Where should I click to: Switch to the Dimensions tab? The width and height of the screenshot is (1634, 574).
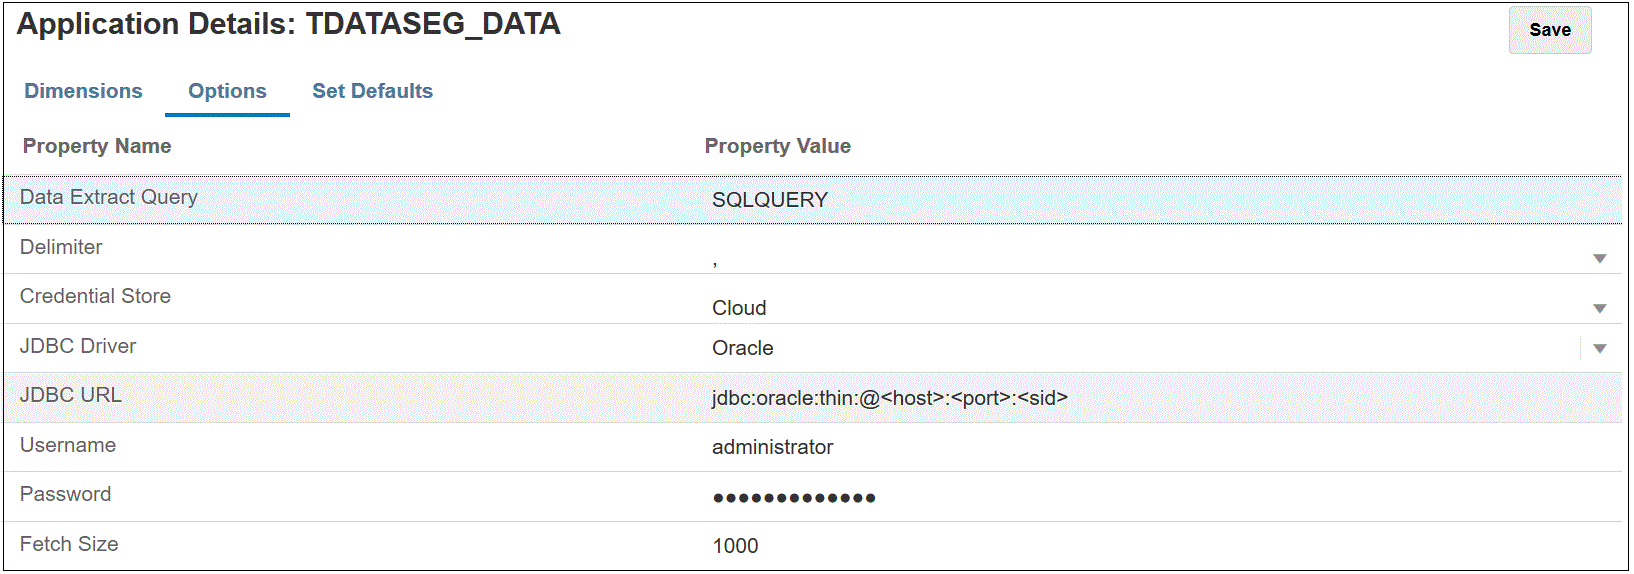83,91
